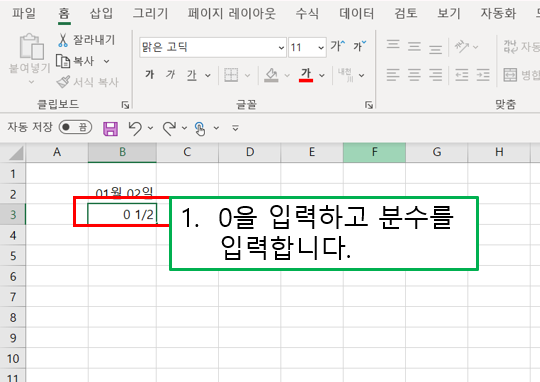Select column B header
This screenshot has height=382, width=540.
click(122, 152)
